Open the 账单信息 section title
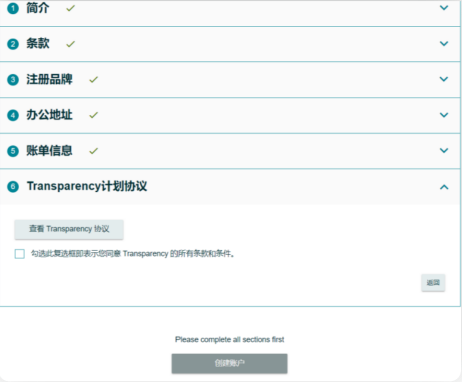This screenshot has width=462, height=382. (49, 151)
